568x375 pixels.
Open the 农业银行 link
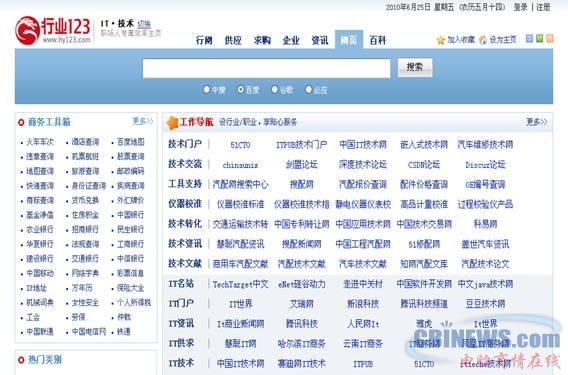(40, 229)
